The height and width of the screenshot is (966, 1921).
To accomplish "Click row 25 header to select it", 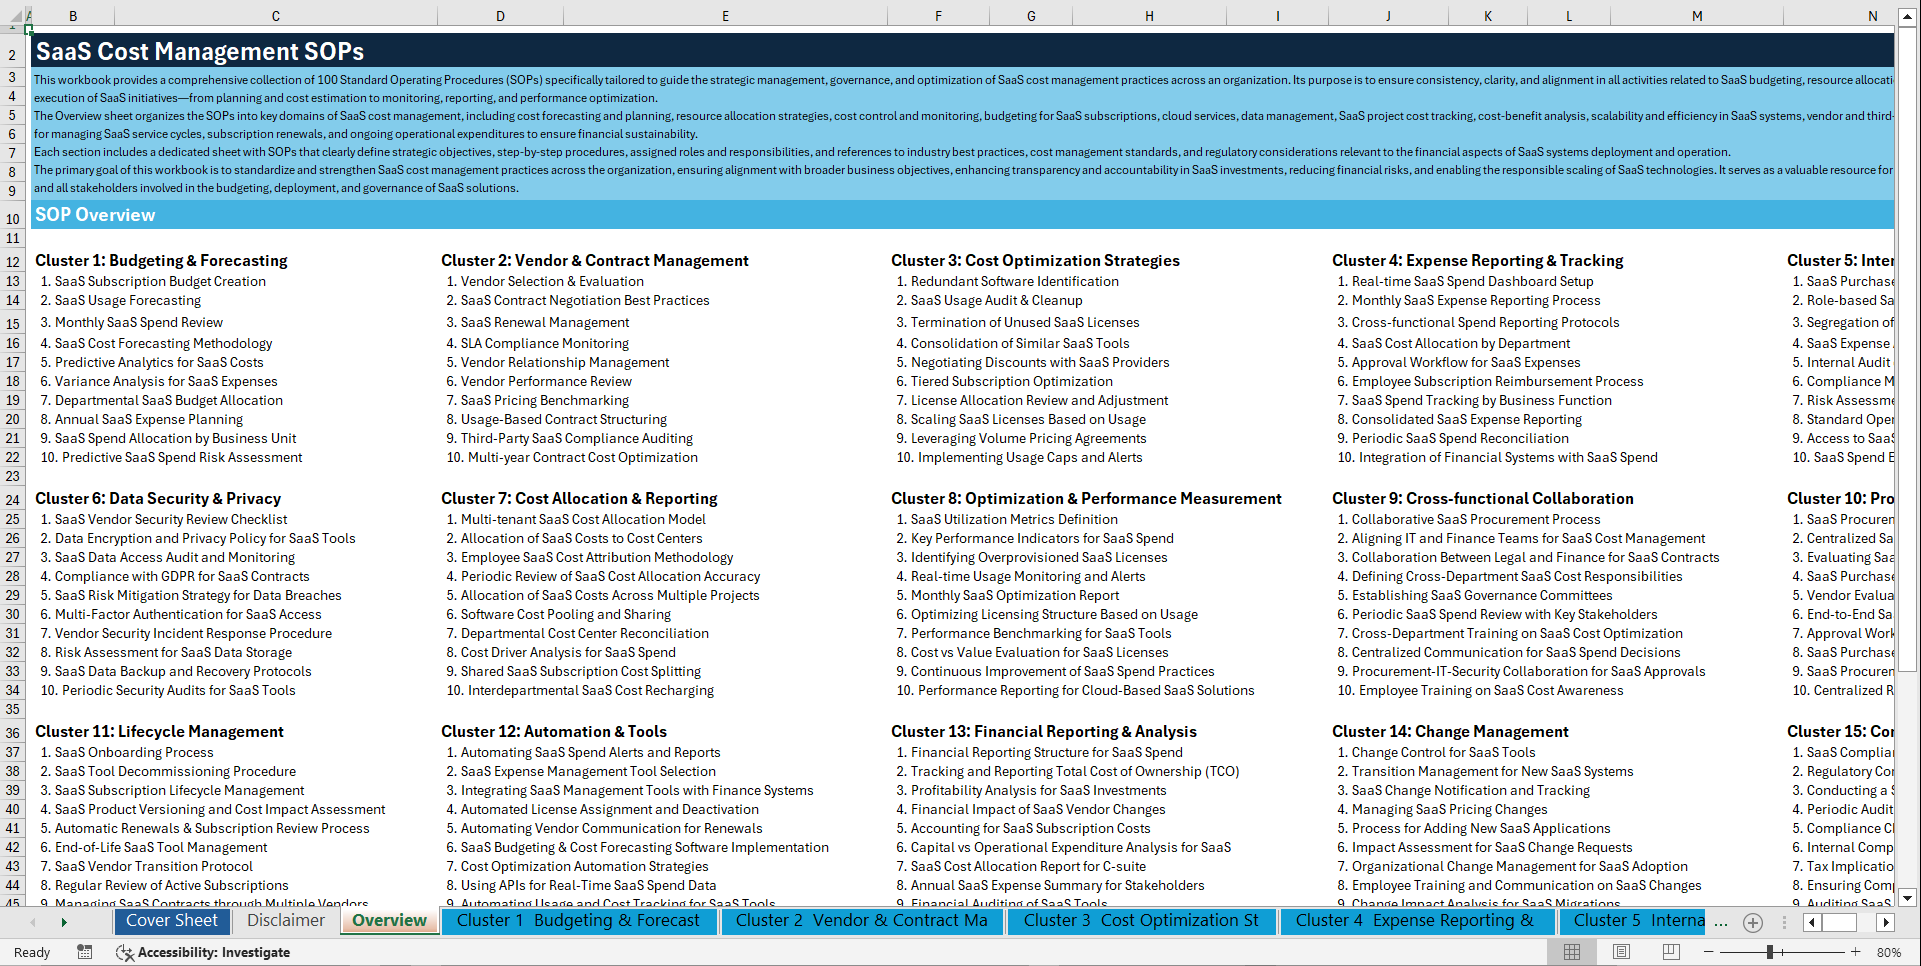I will coord(13,519).
